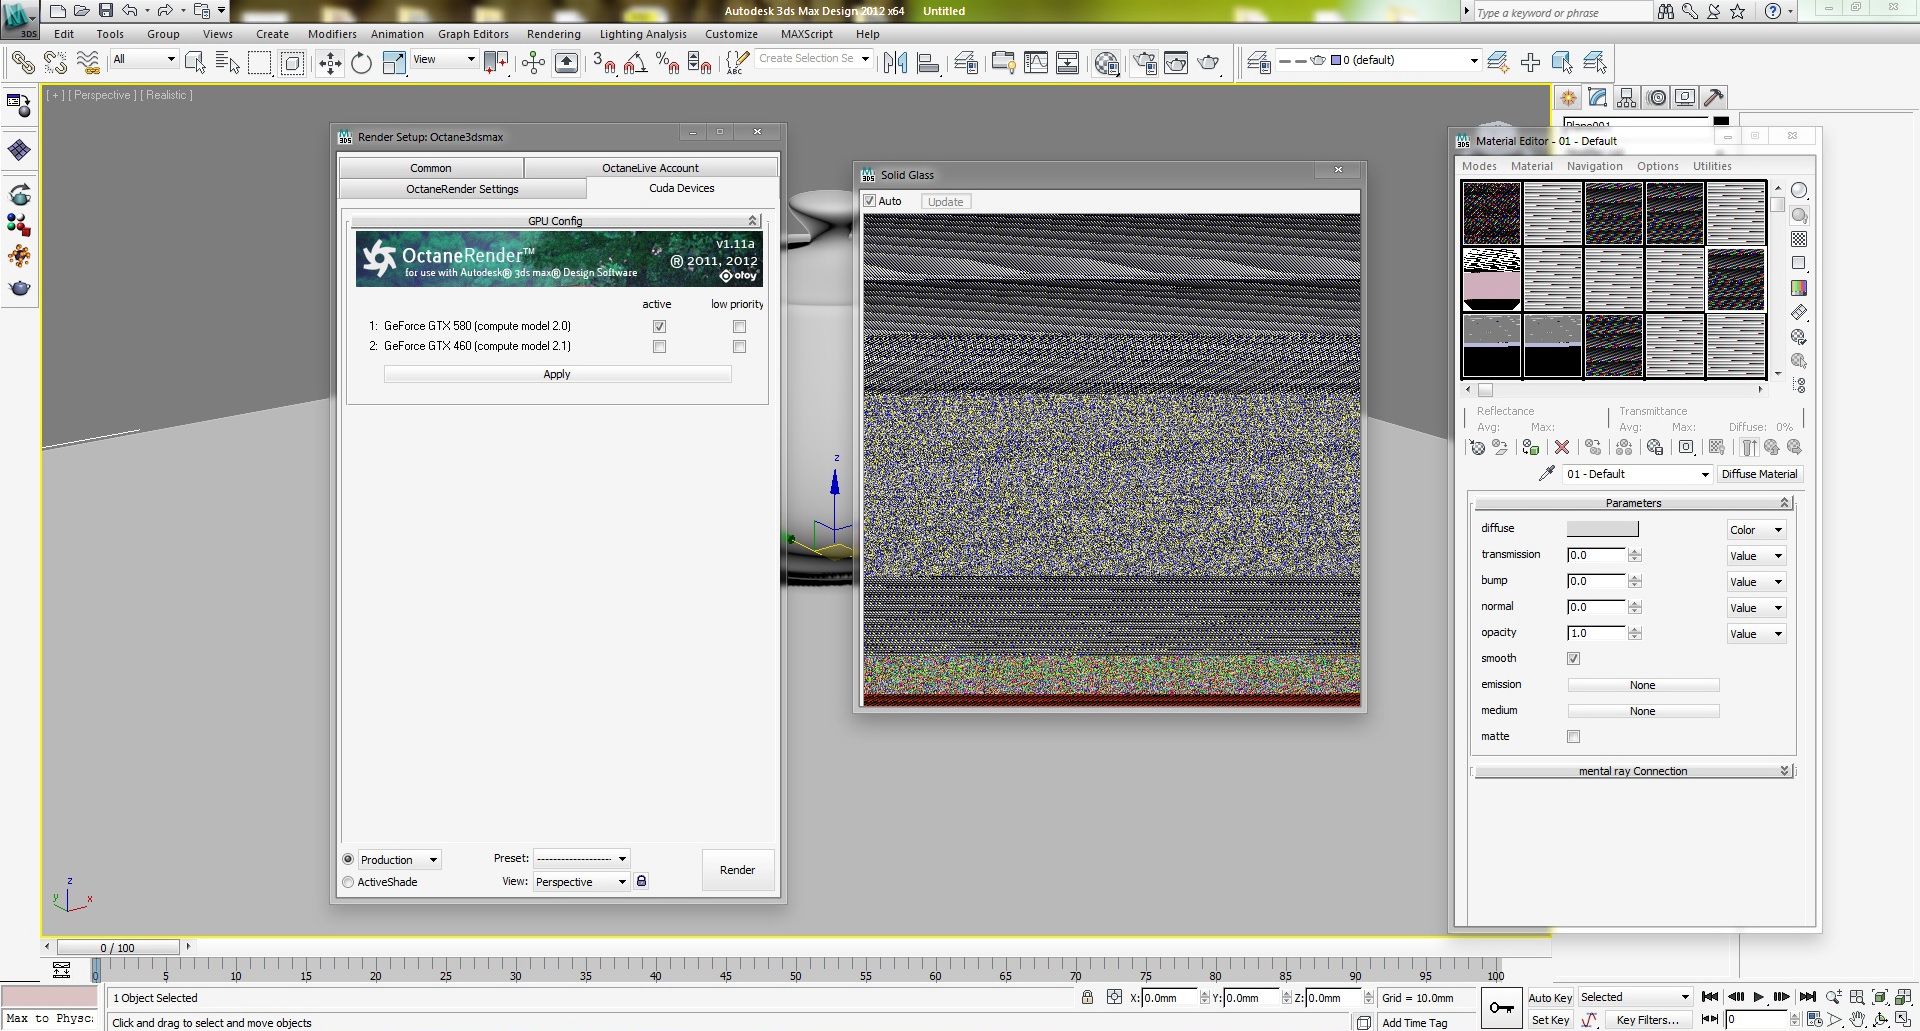Collapse the GPU Config rollout
Screen dimensions: 1920x1031
point(555,220)
